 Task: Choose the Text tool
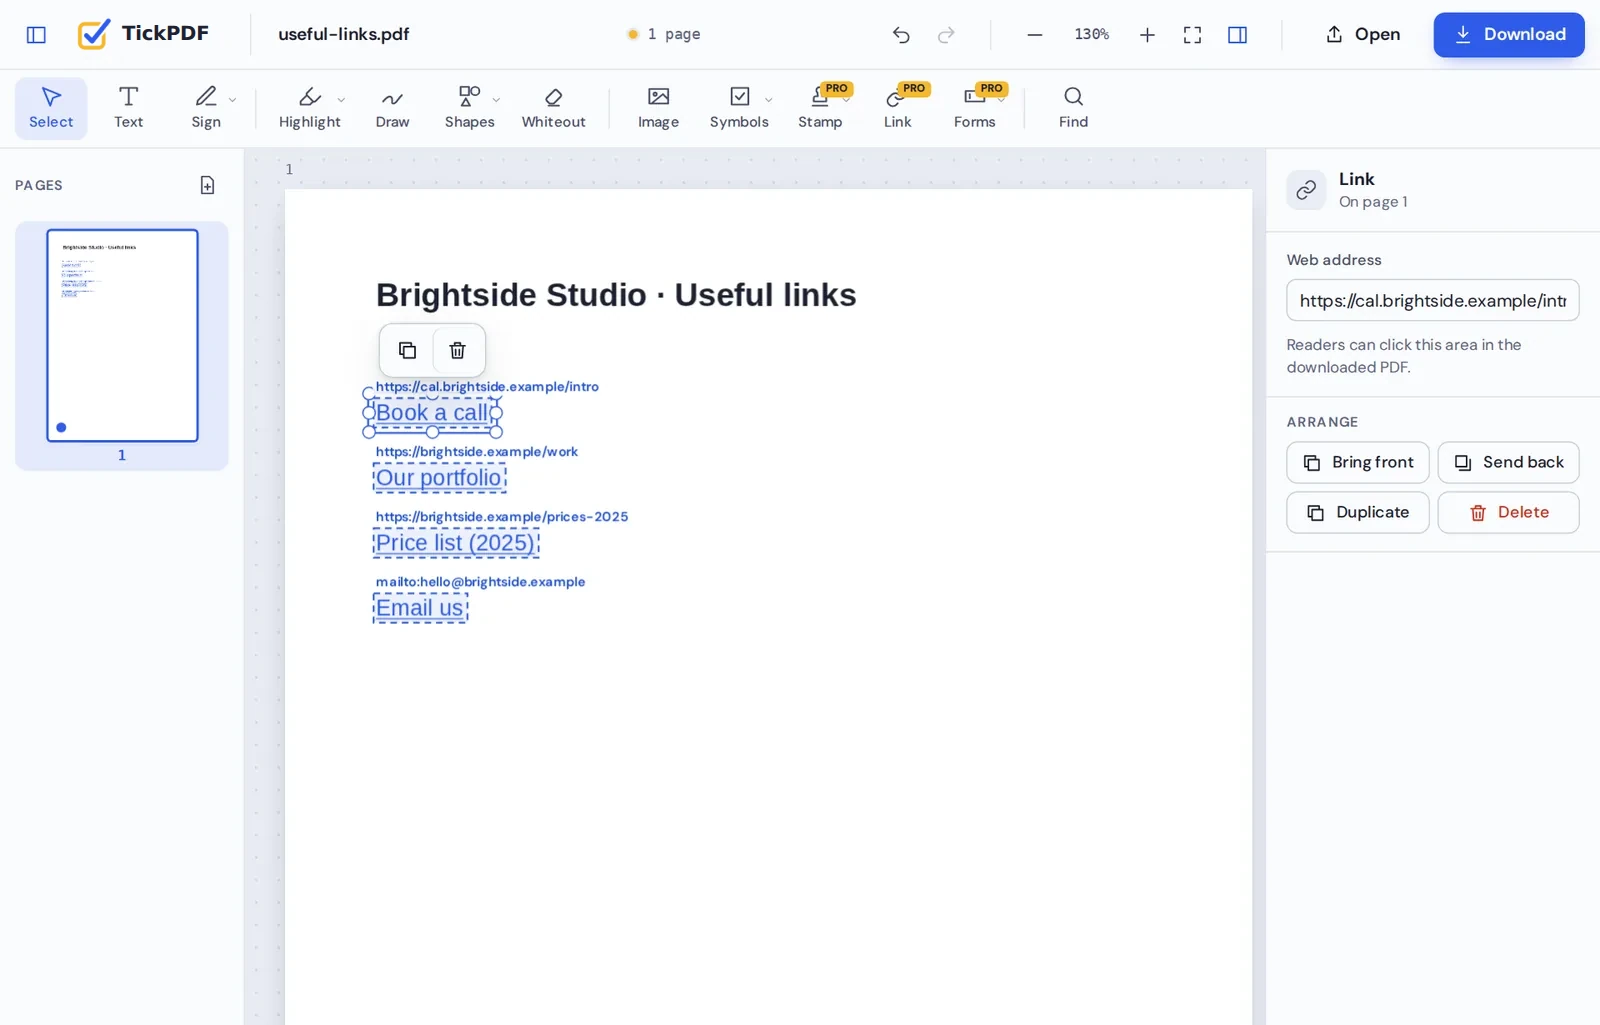128,108
